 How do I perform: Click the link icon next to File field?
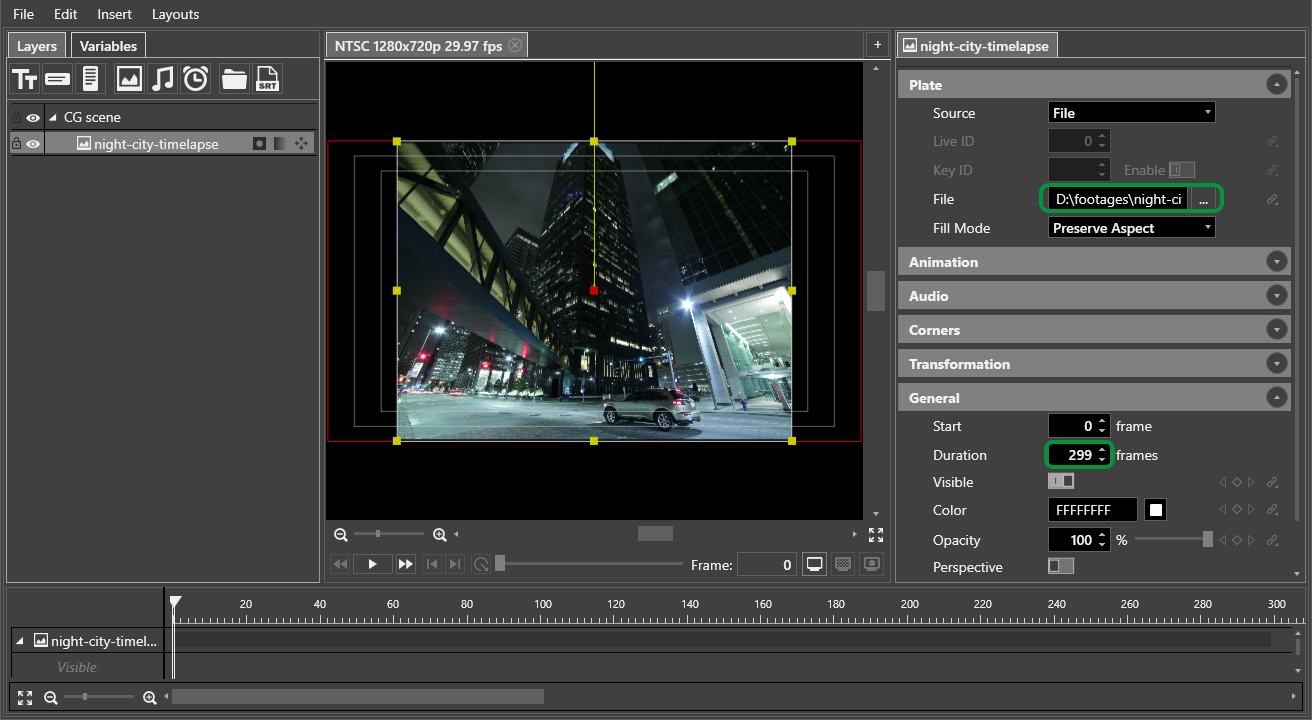point(1272,199)
